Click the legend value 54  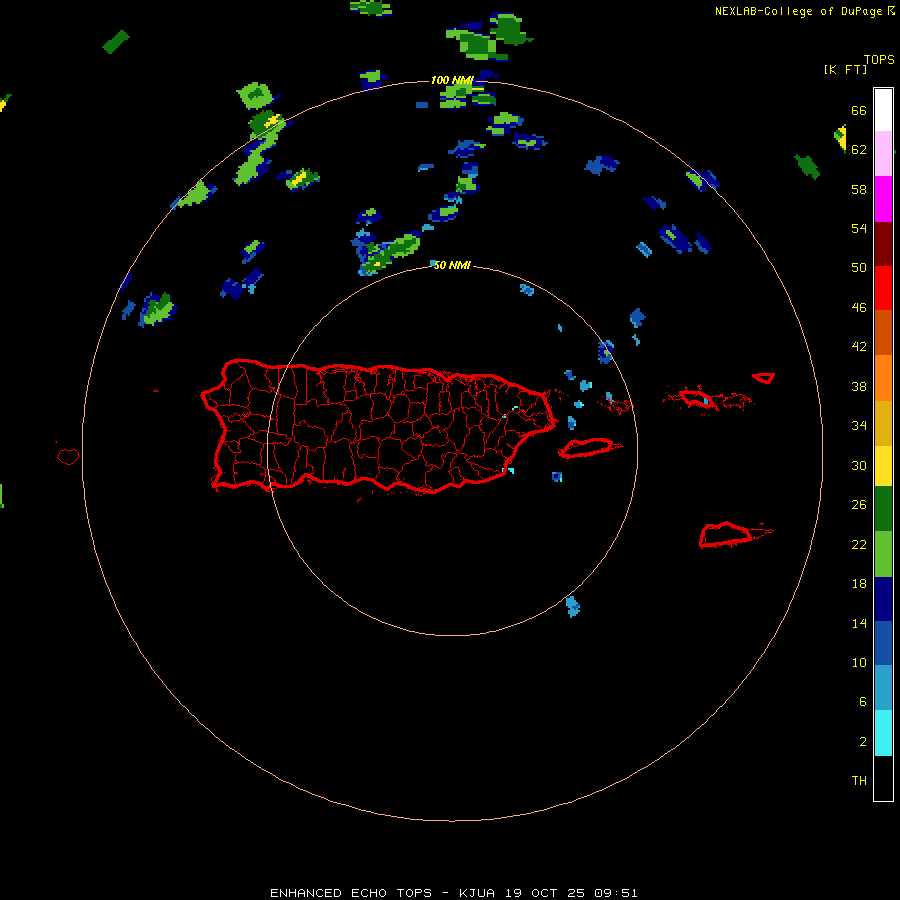(859, 228)
